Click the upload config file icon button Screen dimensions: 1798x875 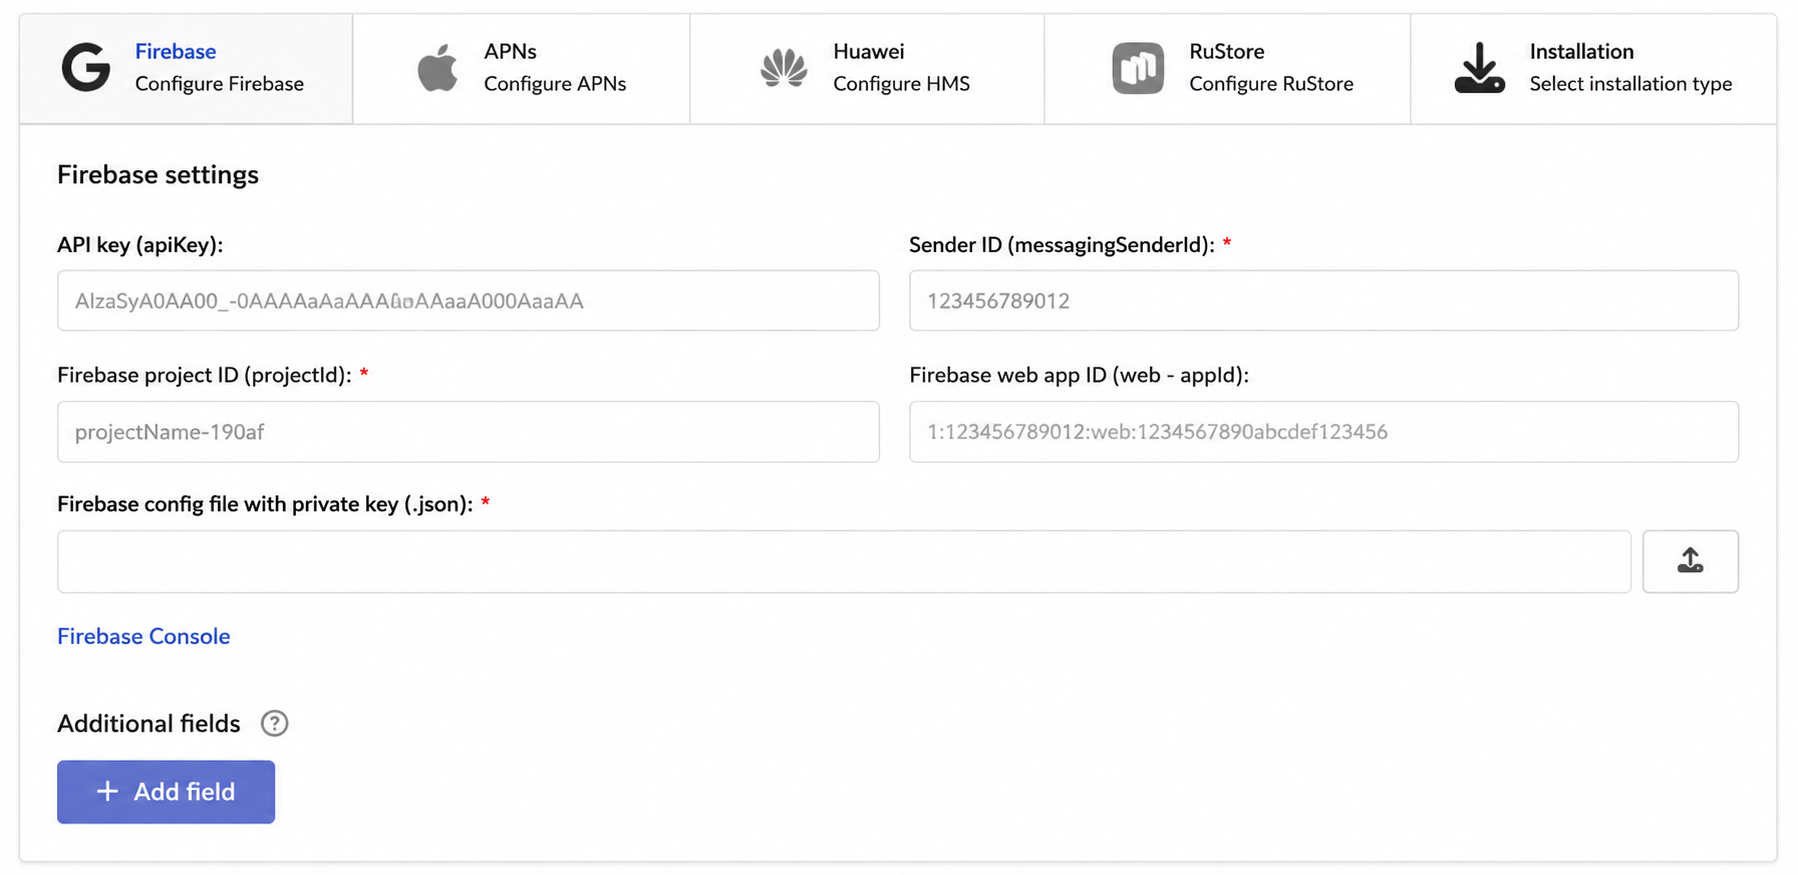click(1690, 561)
